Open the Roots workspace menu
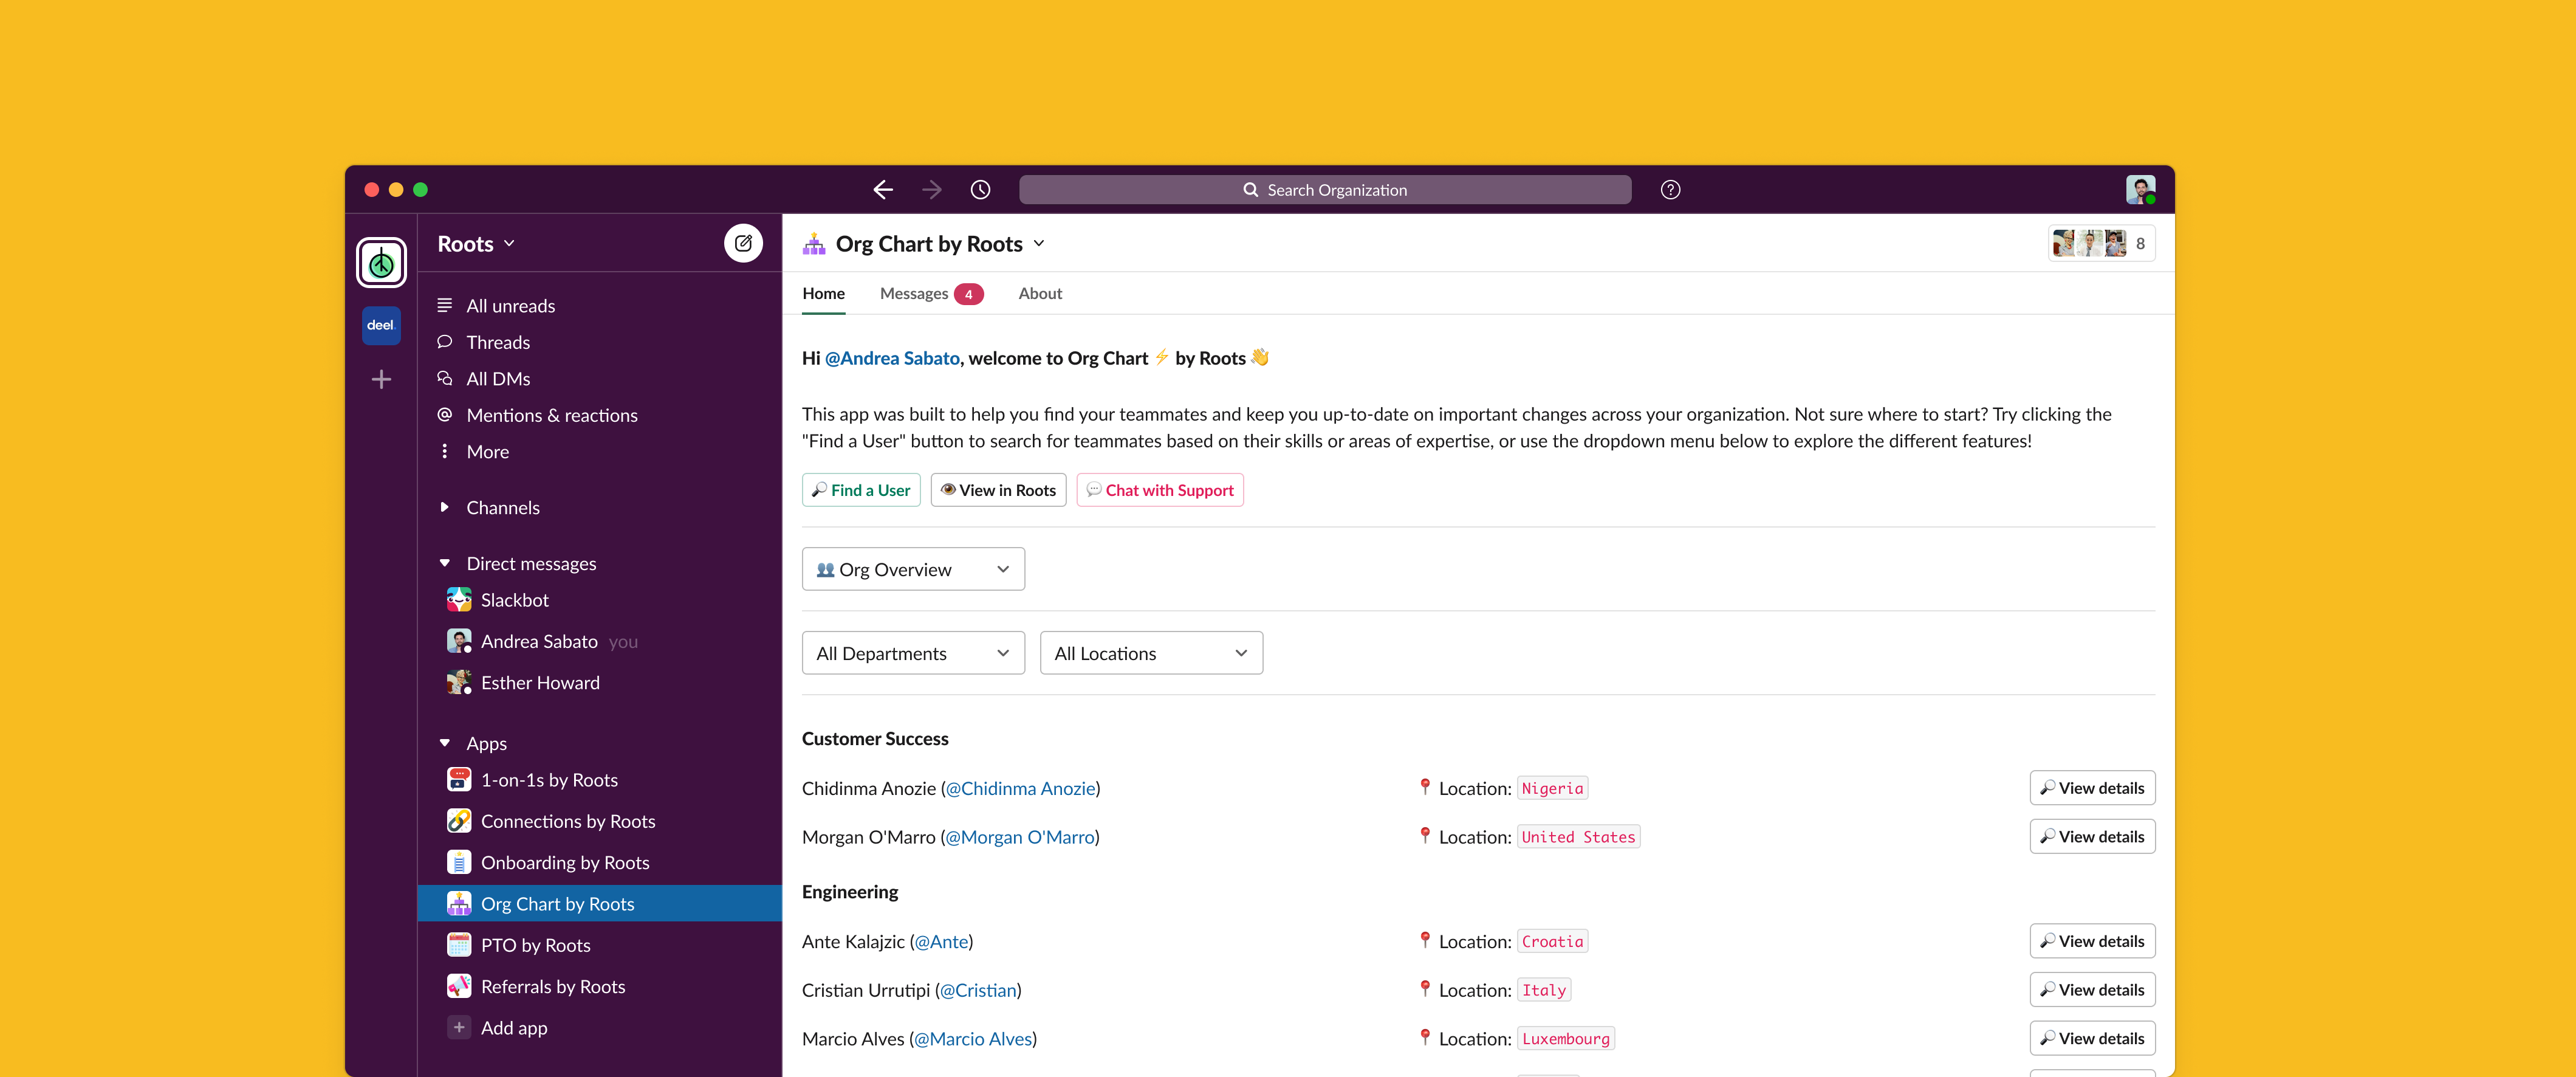2576x1077 pixels. pos(476,244)
